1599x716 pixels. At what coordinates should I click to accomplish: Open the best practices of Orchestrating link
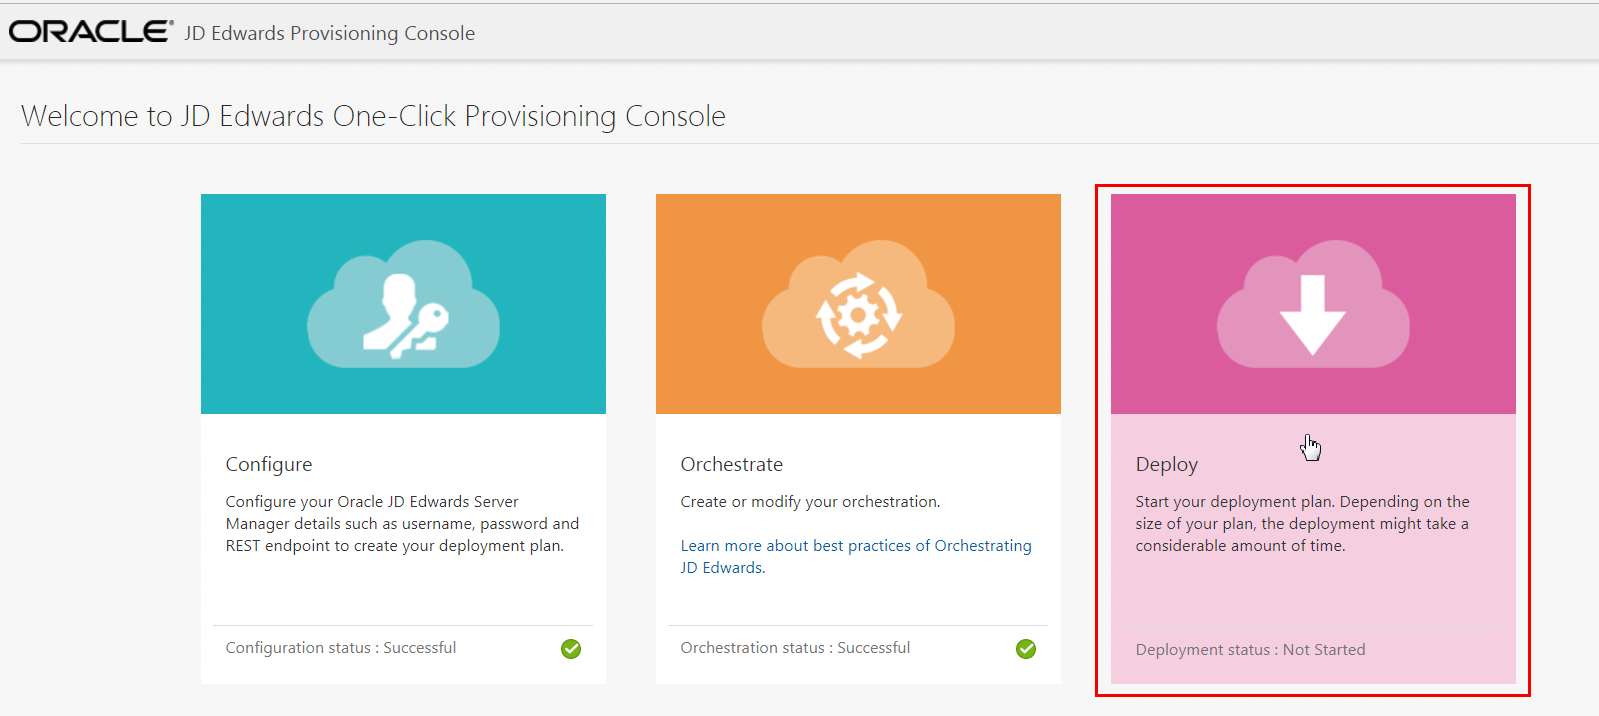point(856,546)
